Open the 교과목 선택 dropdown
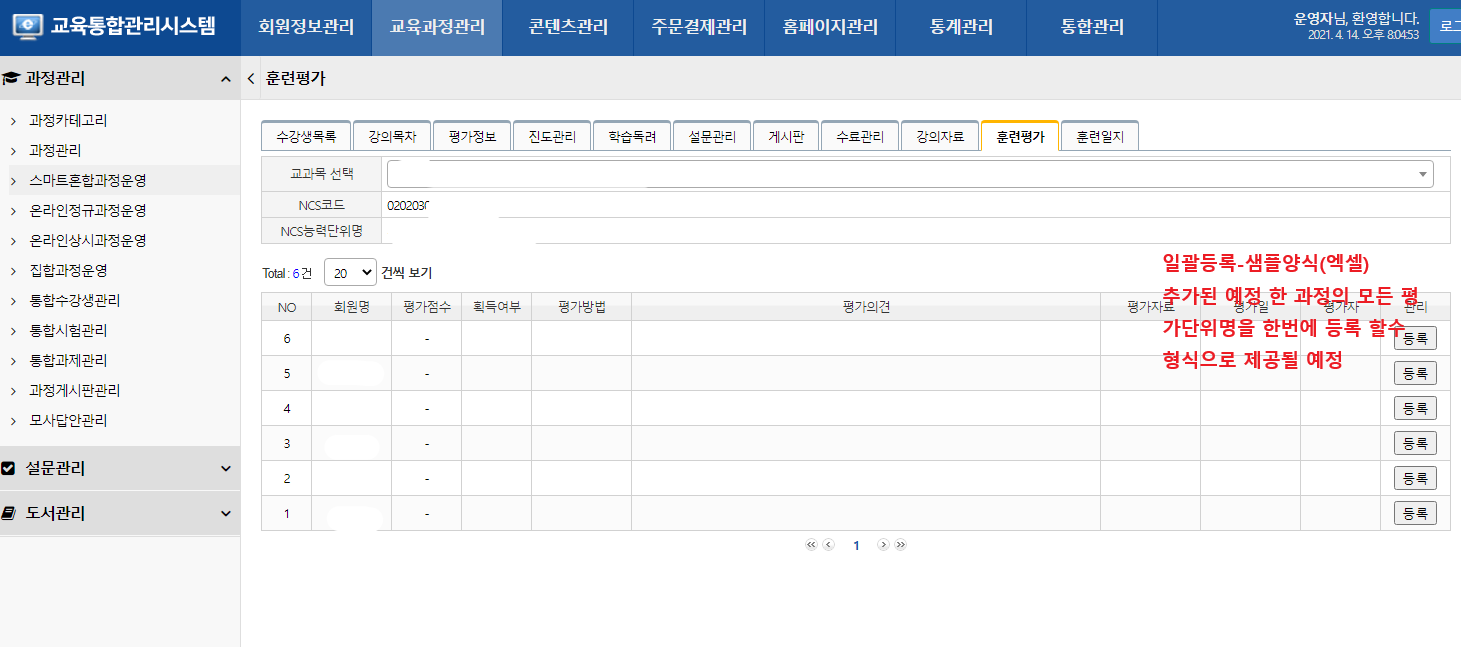The width and height of the screenshot is (1461, 647). (909, 174)
